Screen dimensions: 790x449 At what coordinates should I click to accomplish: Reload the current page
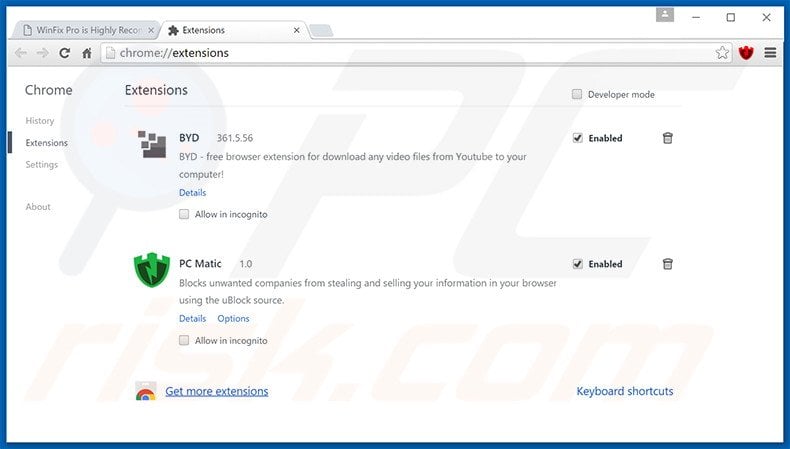click(x=64, y=53)
